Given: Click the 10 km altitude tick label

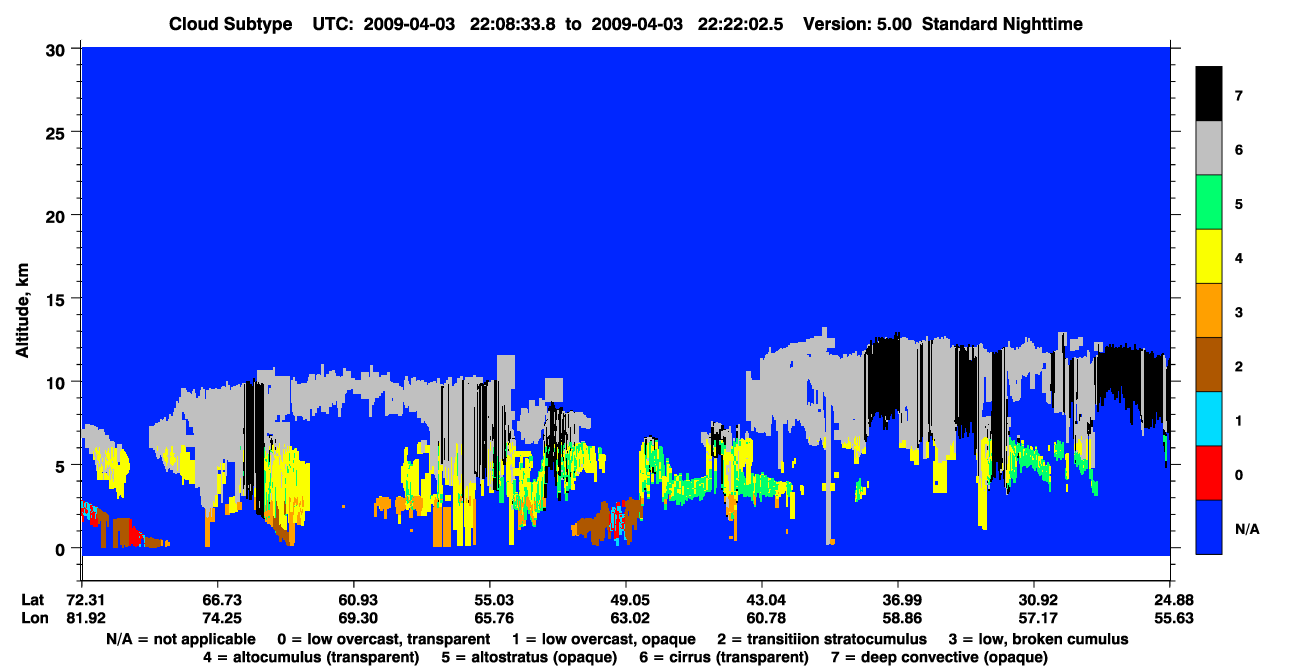Looking at the screenshot, I should point(58,382).
